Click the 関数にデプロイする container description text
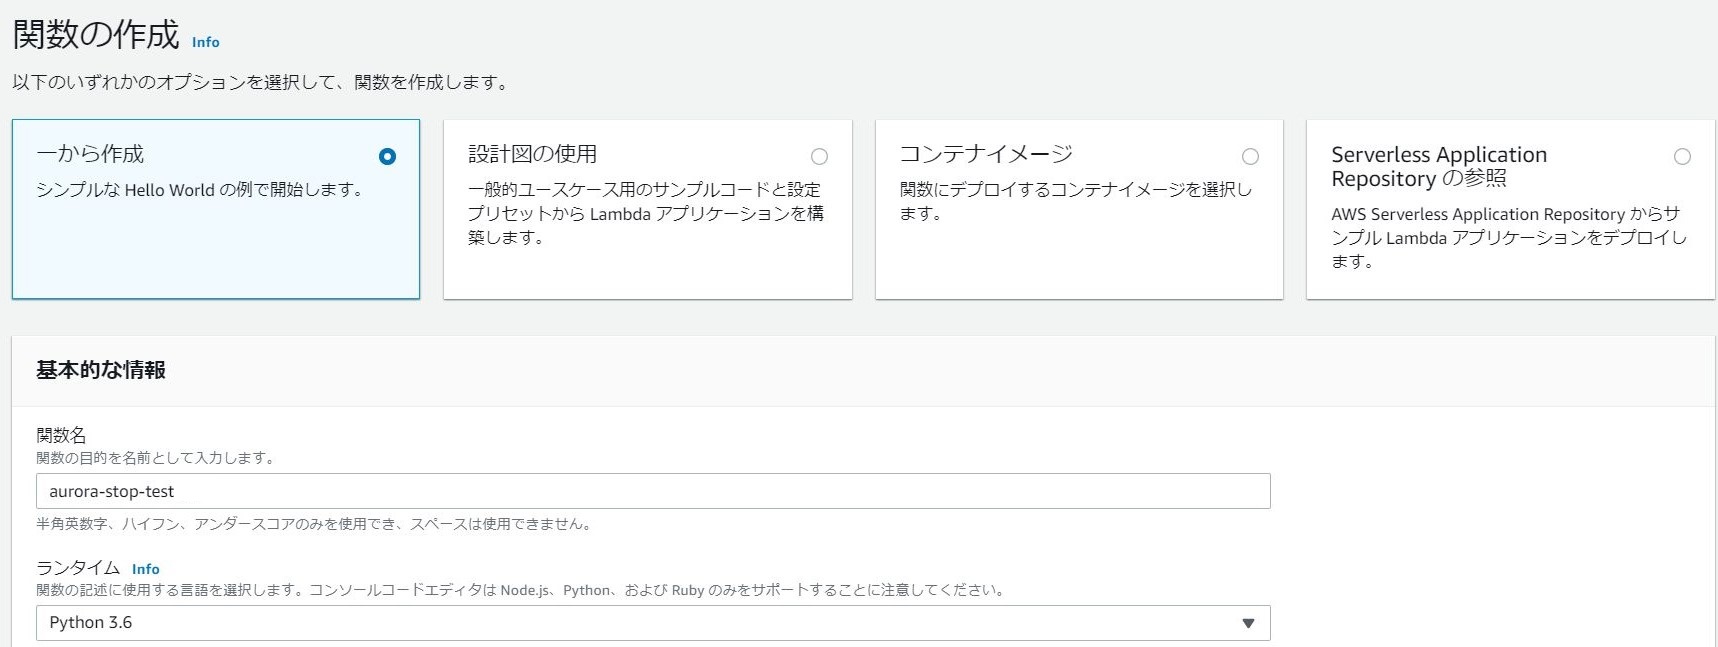1718x647 pixels. [x=1075, y=201]
